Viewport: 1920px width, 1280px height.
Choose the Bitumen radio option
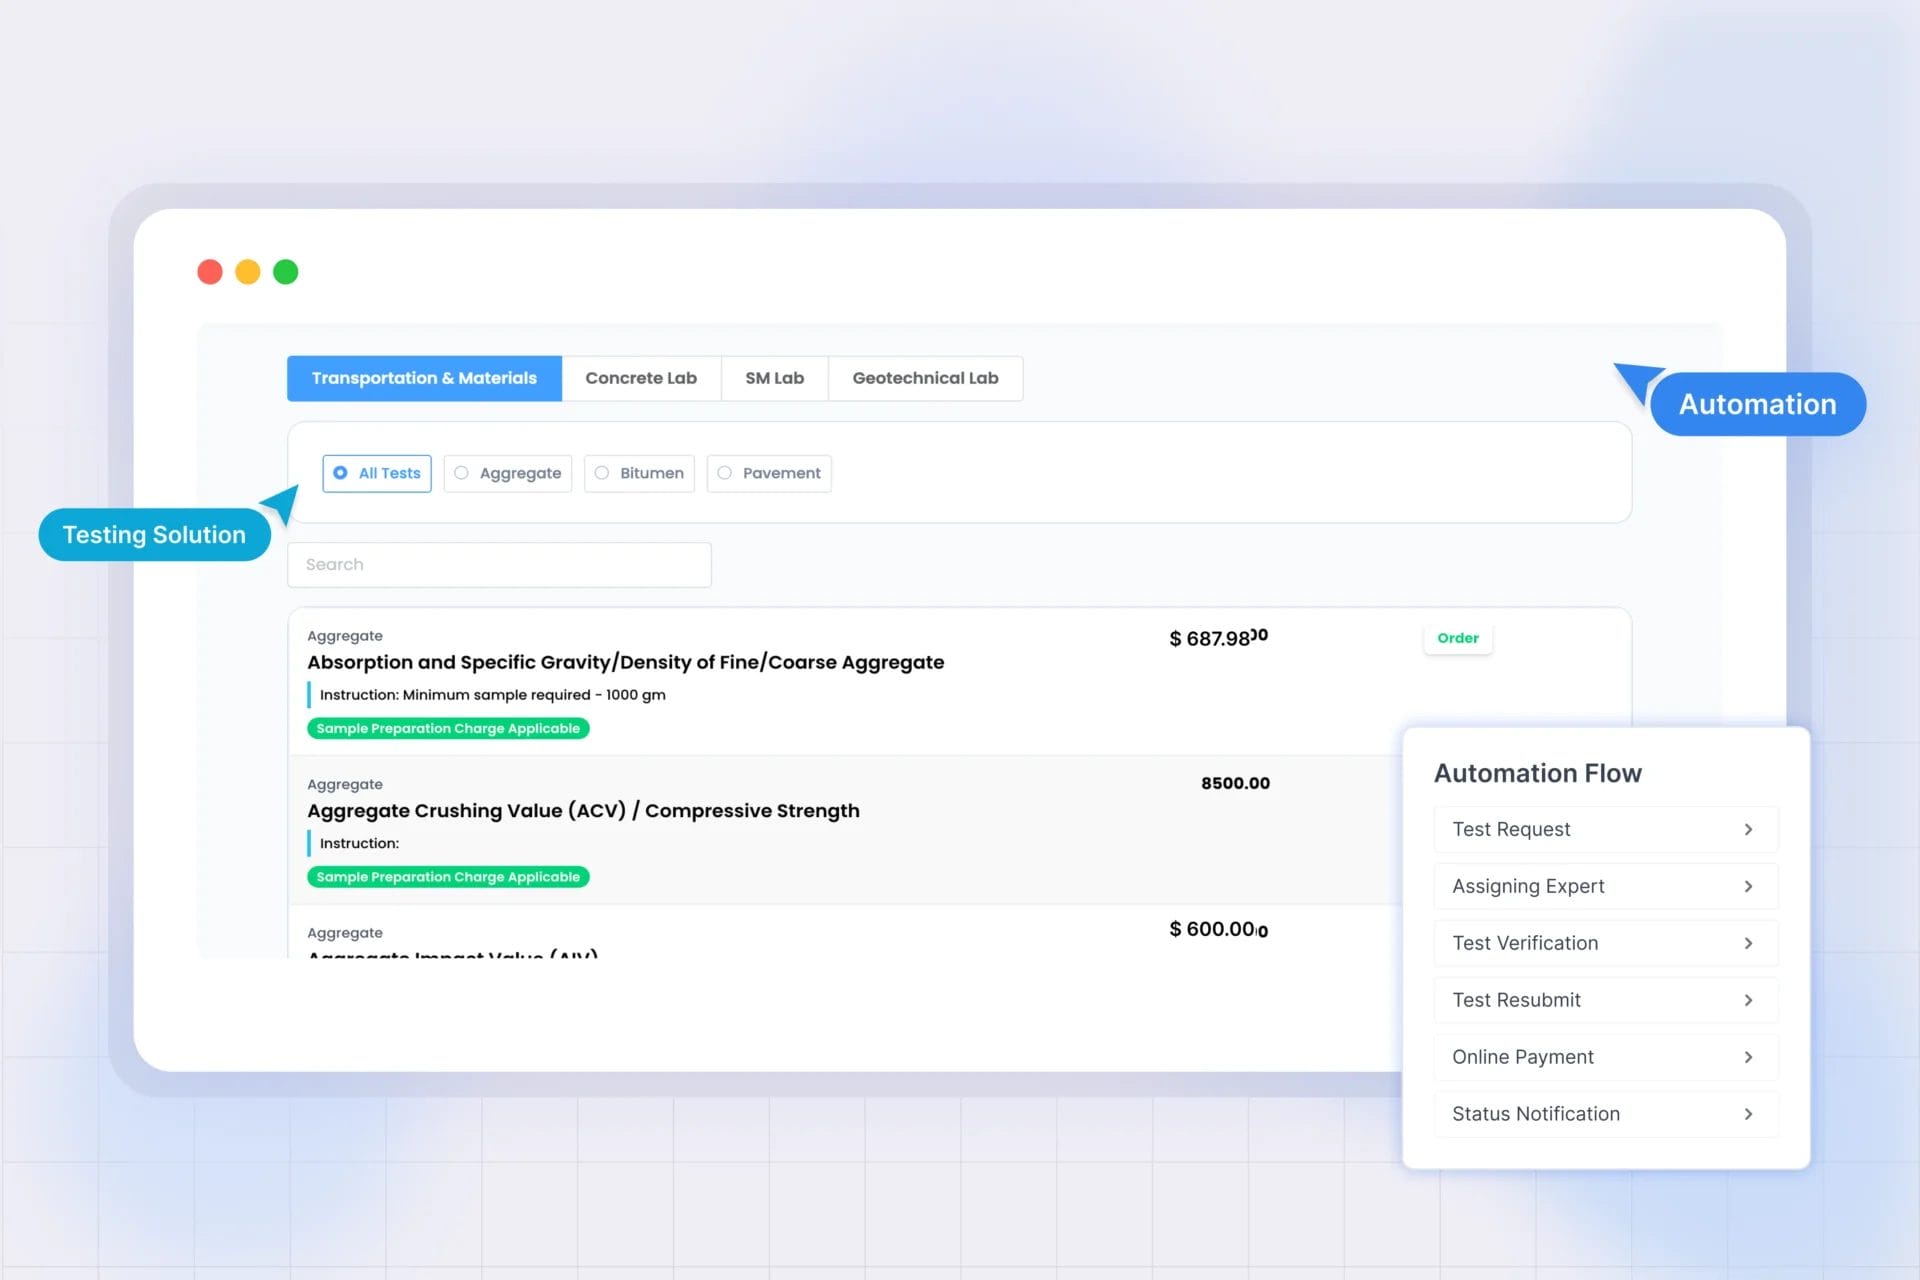tap(602, 473)
